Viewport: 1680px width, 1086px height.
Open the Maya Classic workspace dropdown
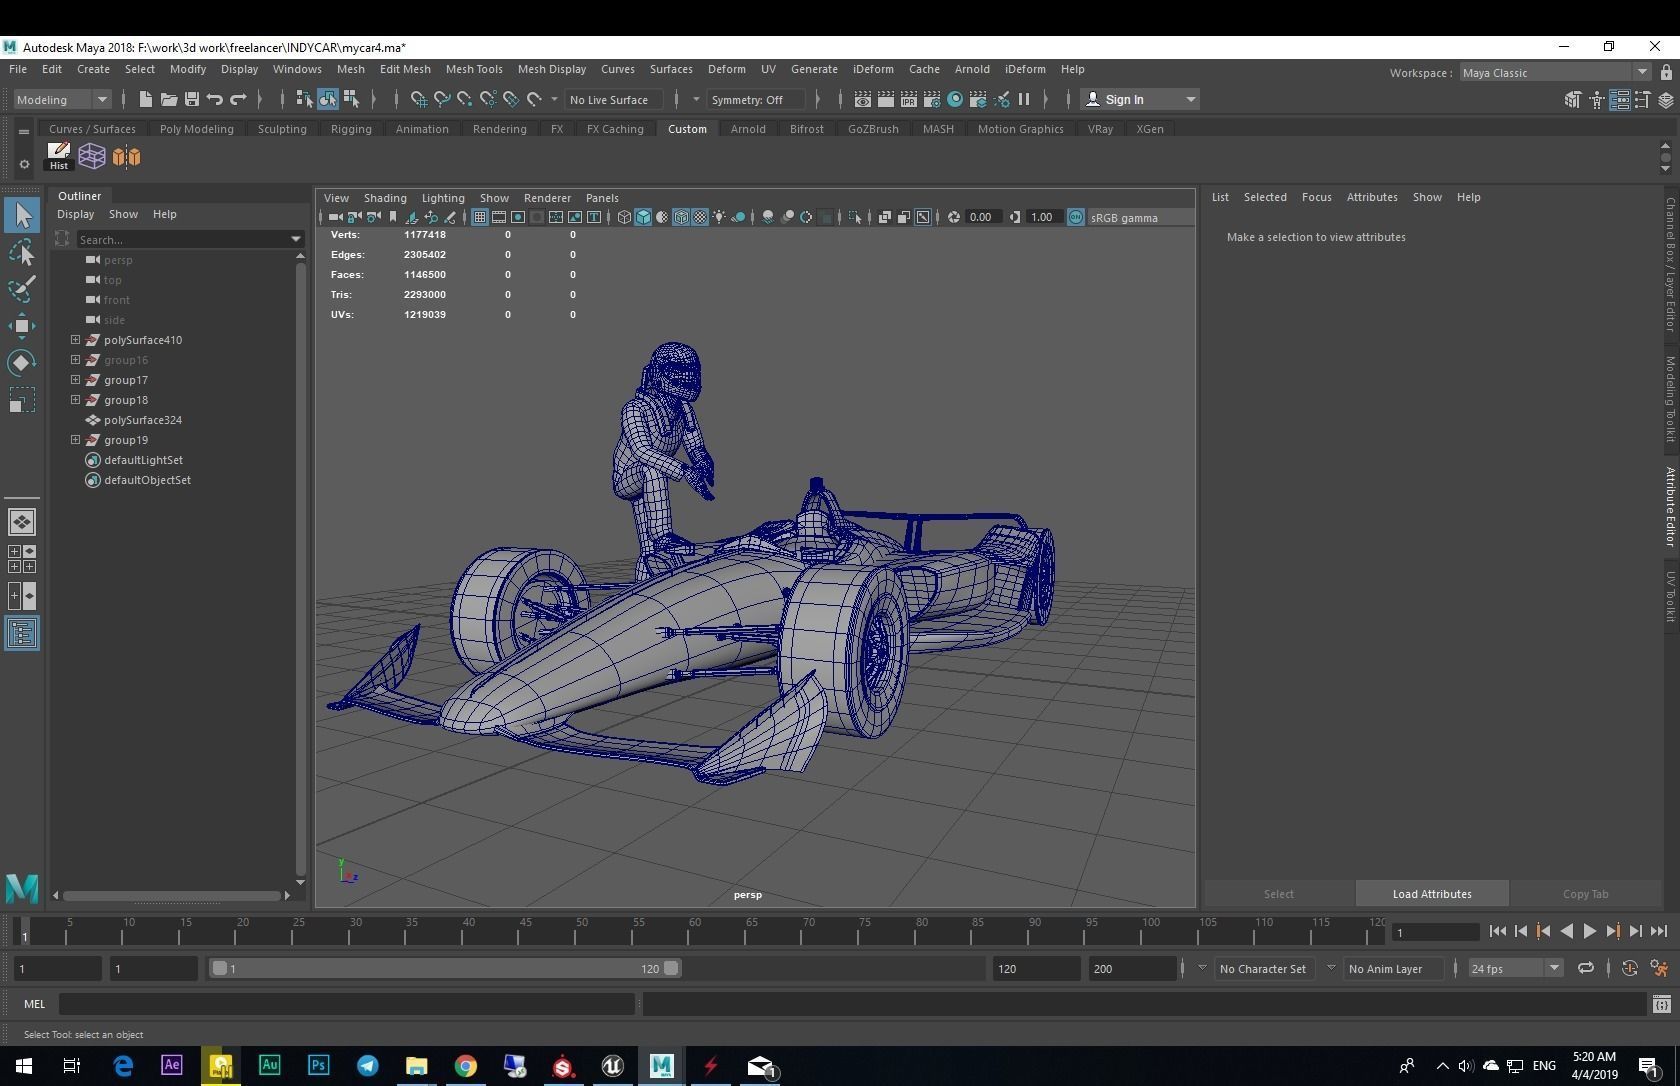[1554, 72]
